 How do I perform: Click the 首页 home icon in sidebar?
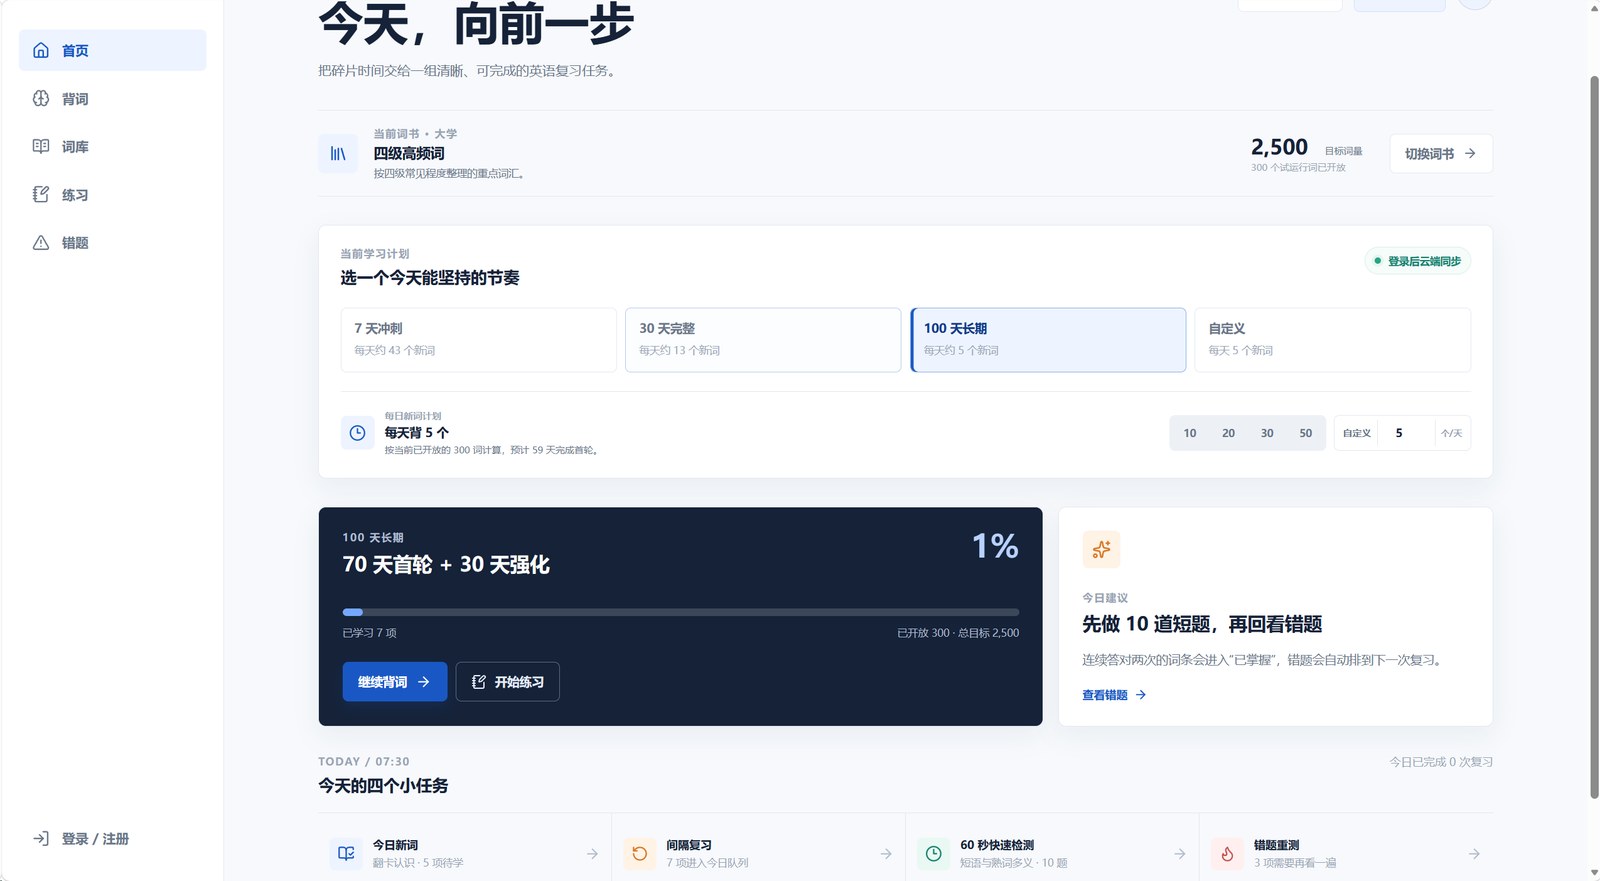click(41, 50)
